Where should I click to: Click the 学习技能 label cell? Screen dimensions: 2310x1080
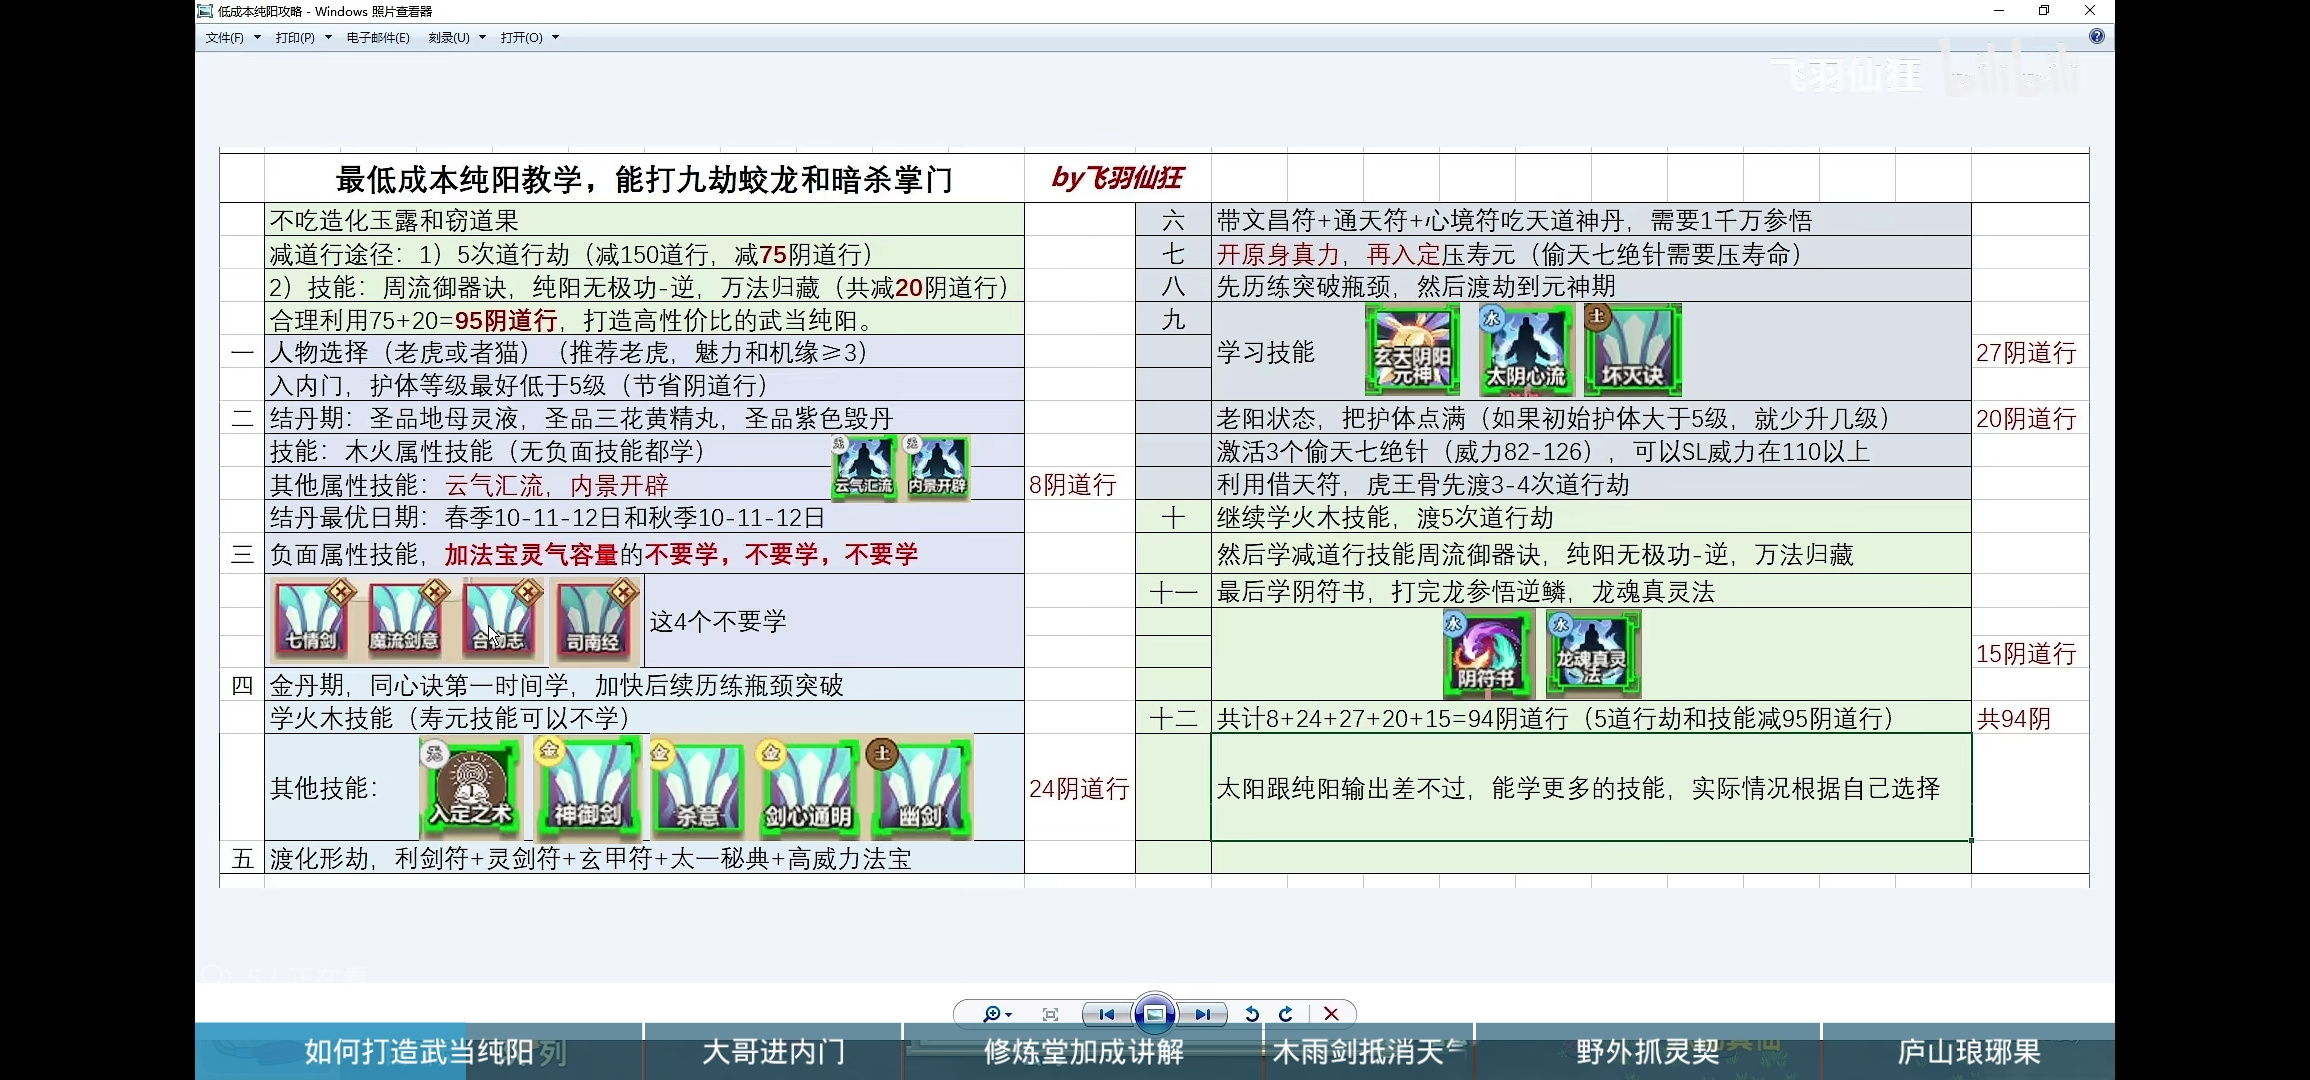point(1266,352)
